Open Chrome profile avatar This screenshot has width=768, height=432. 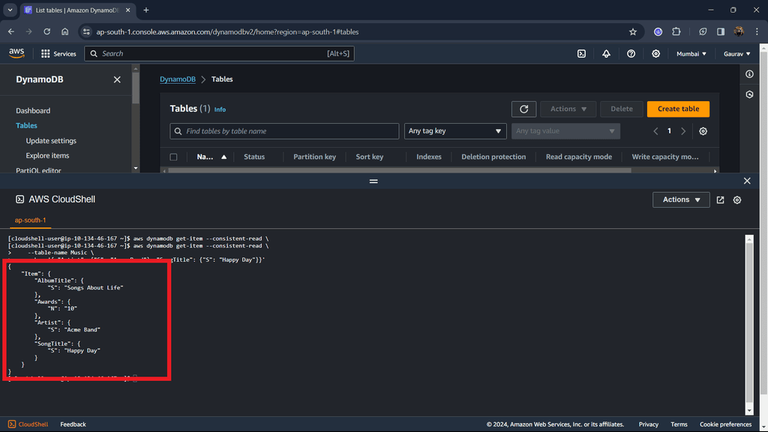coord(739,32)
